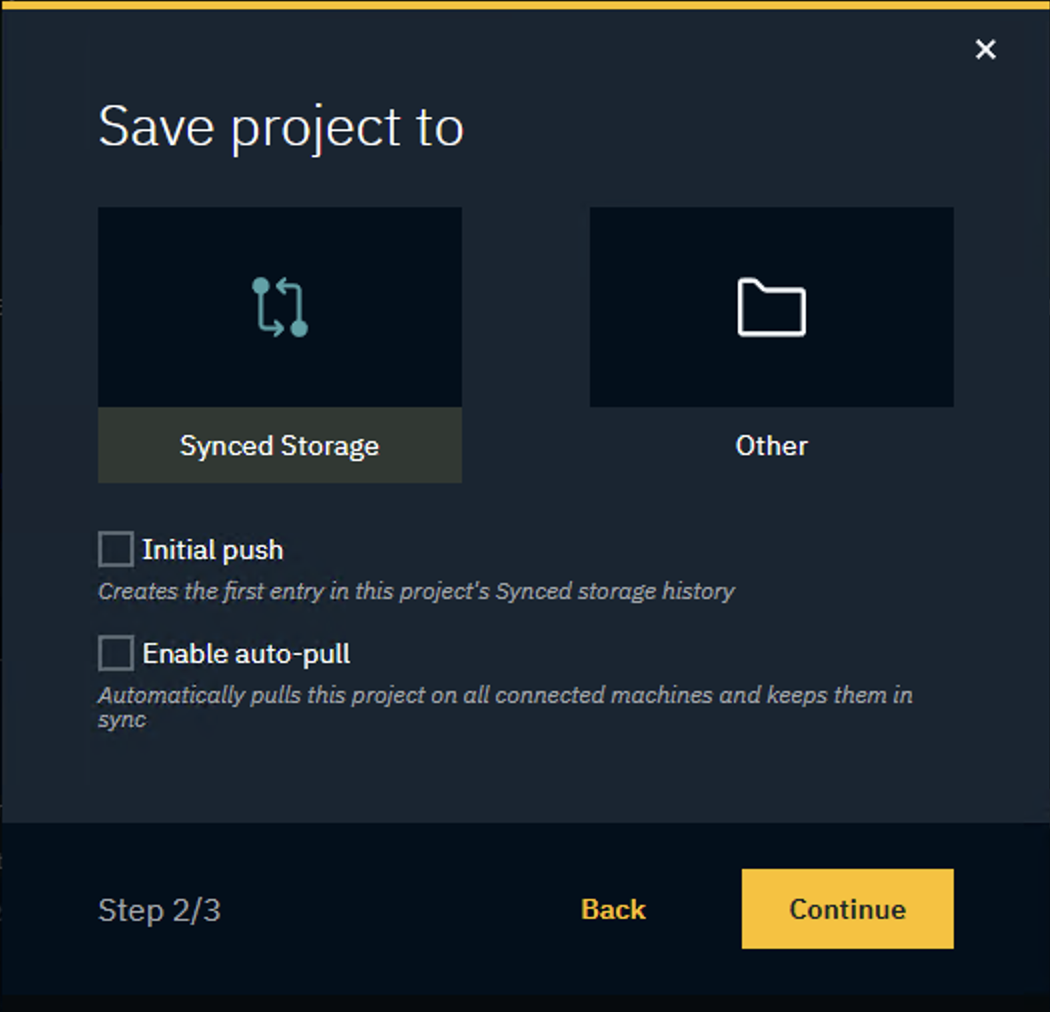Enable the Initial push checkbox

[115, 548]
